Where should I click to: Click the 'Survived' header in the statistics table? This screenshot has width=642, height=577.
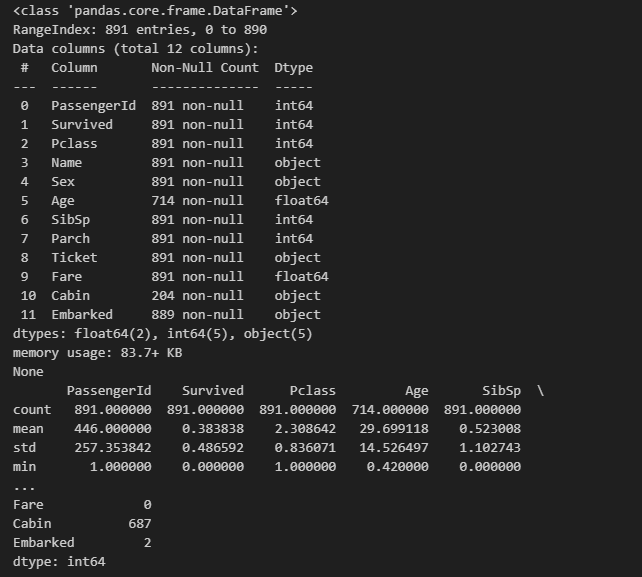[x=212, y=391]
